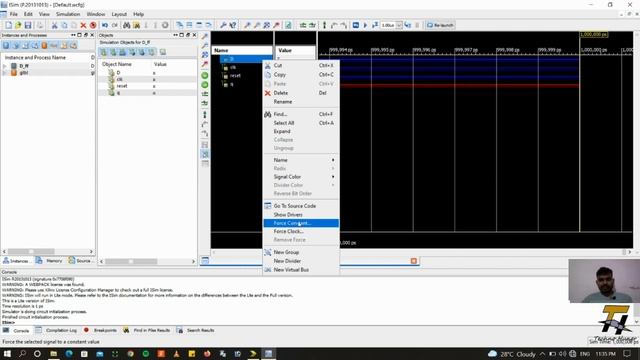Click Expand in the context menu
Screen dimensions: 640x360
(301, 131)
